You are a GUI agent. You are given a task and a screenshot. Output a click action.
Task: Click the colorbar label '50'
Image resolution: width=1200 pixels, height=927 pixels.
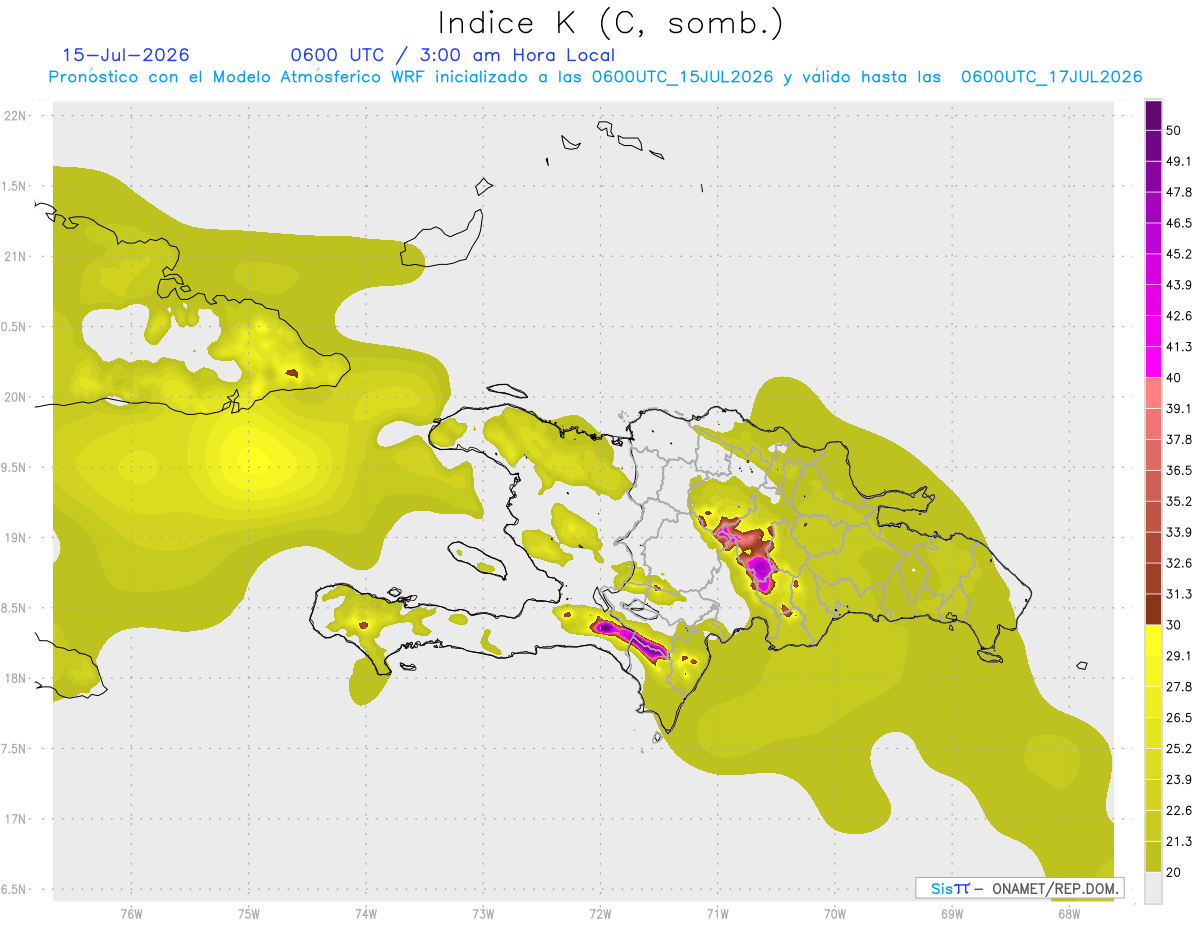[1175, 131]
